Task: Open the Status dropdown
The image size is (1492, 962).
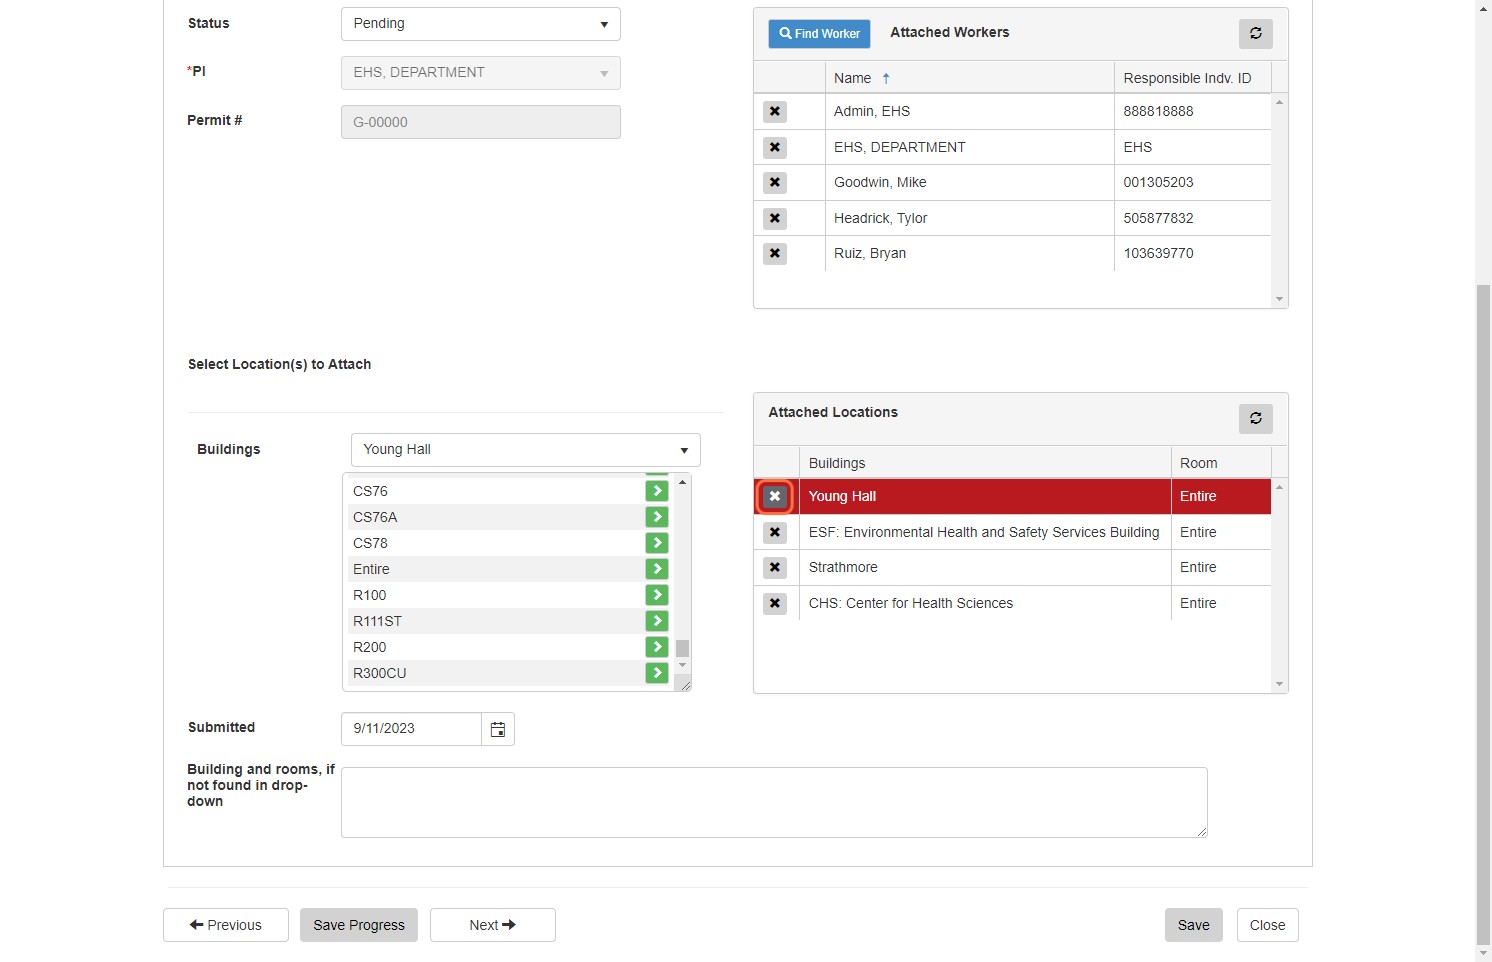Action: 480,24
